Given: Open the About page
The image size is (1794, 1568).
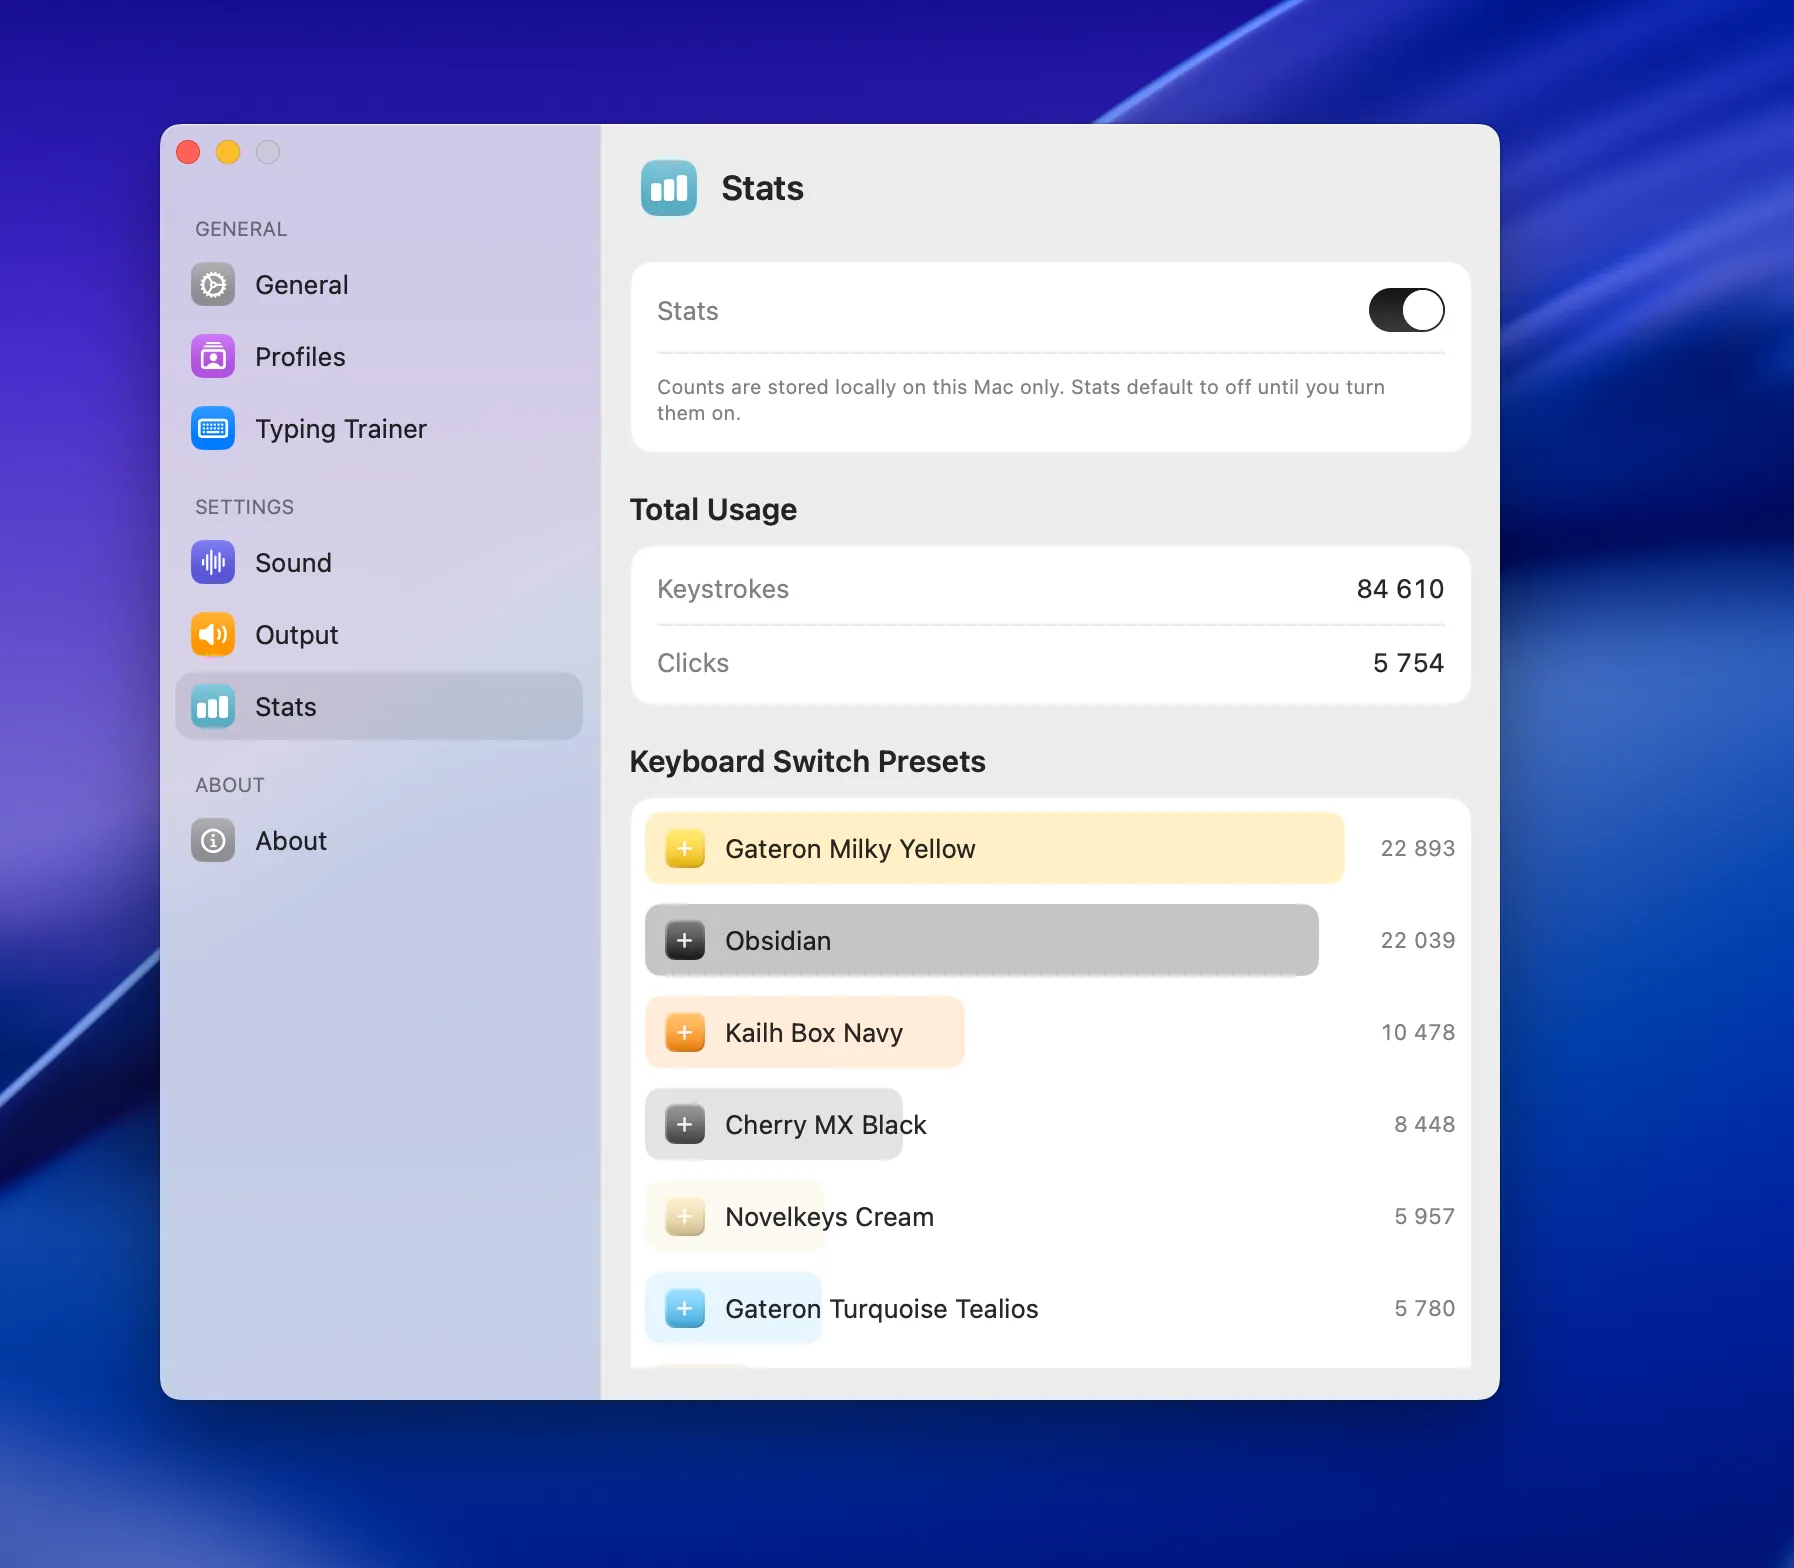Looking at the screenshot, I should point(379,841).
